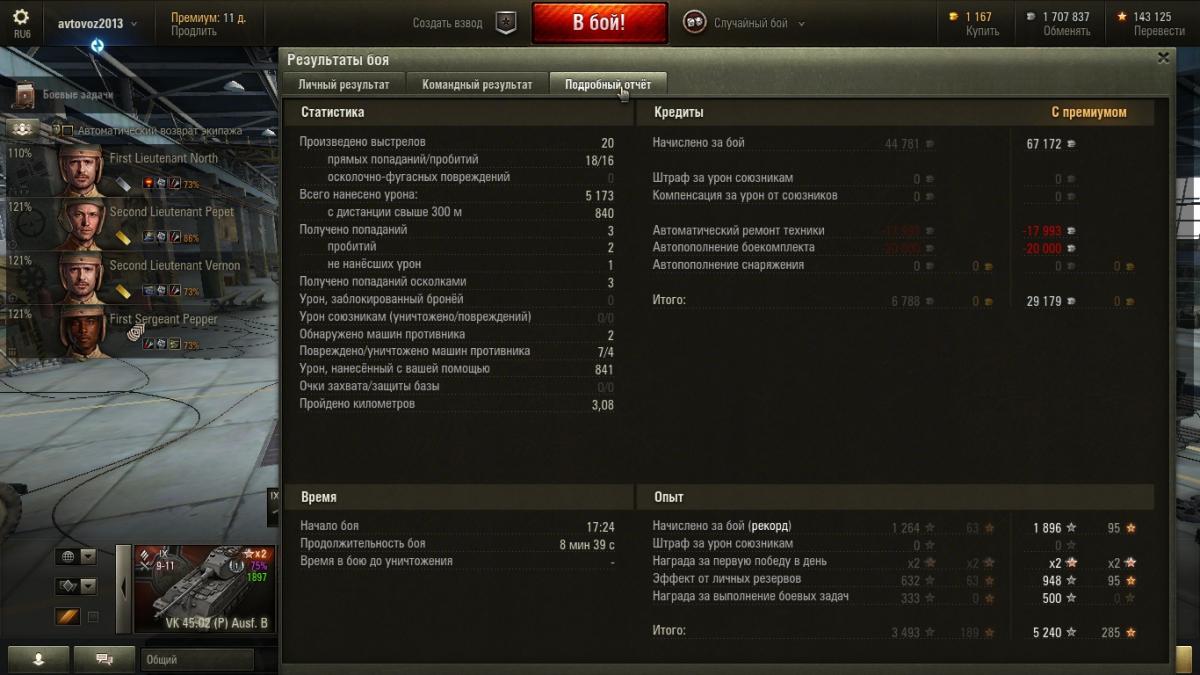Image resolution: width=1200 pixels, height=675 pixels.
Task: Click the red В бой! button
Action: pyautogui.click(x=600, y=23)
